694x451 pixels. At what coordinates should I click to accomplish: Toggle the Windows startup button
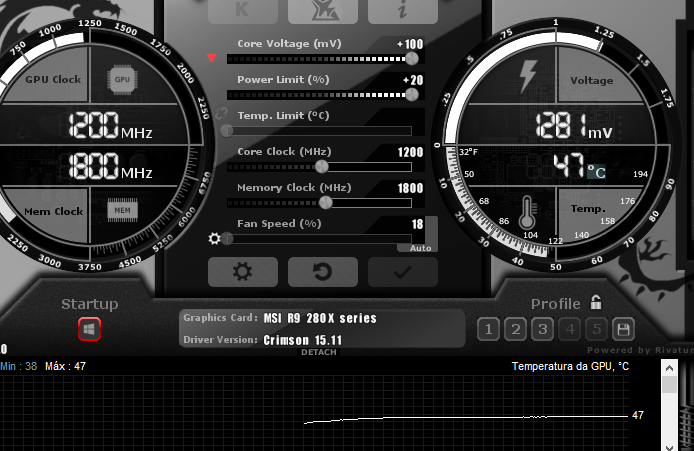click(x=89, y=329)
